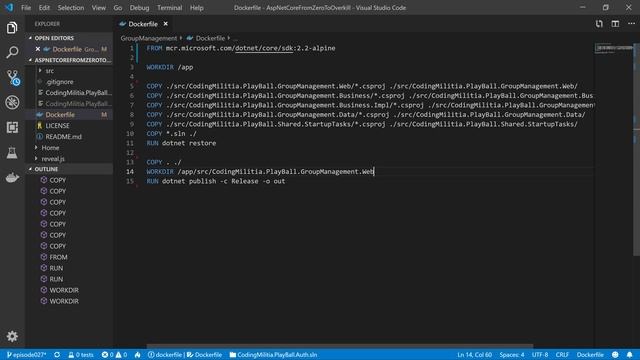Click the synchronize changes status icon
The height and width of the screenshot is (360, 640).
click(x=57, y=355)
